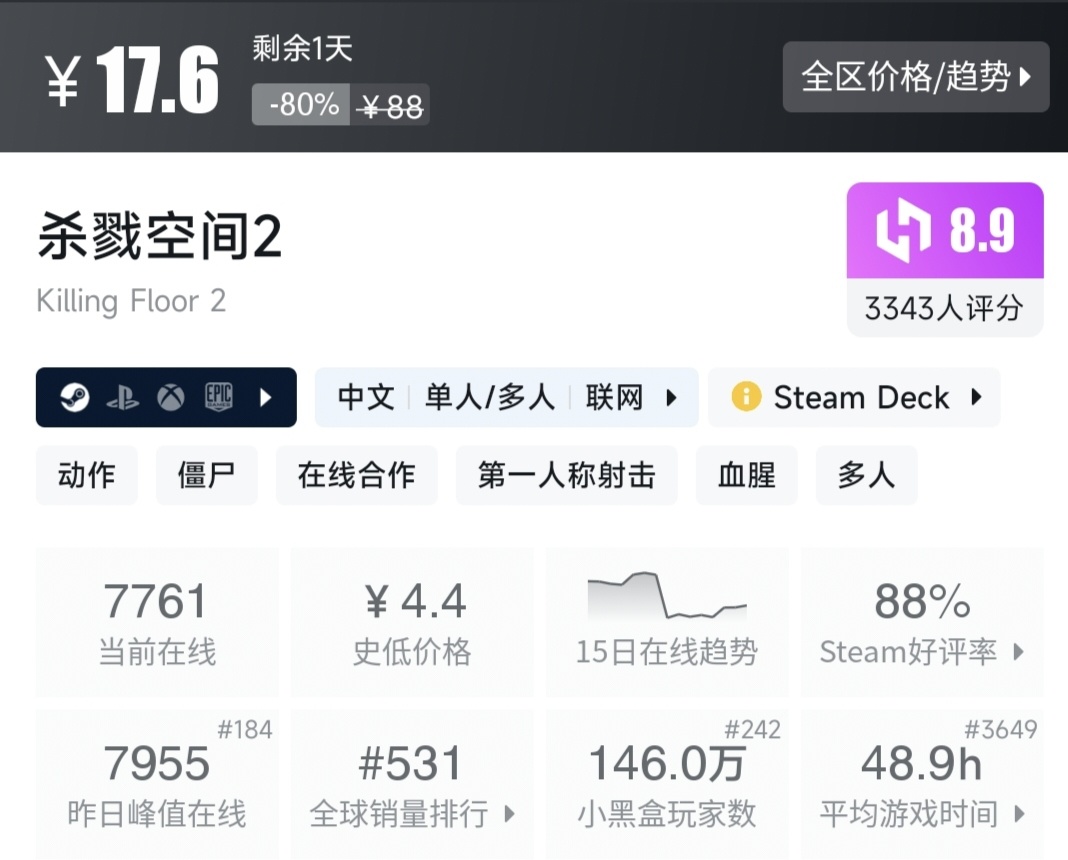View the 3343人评分 ratings
Viewport: 1068px width, 860px height.
point(944,309)
